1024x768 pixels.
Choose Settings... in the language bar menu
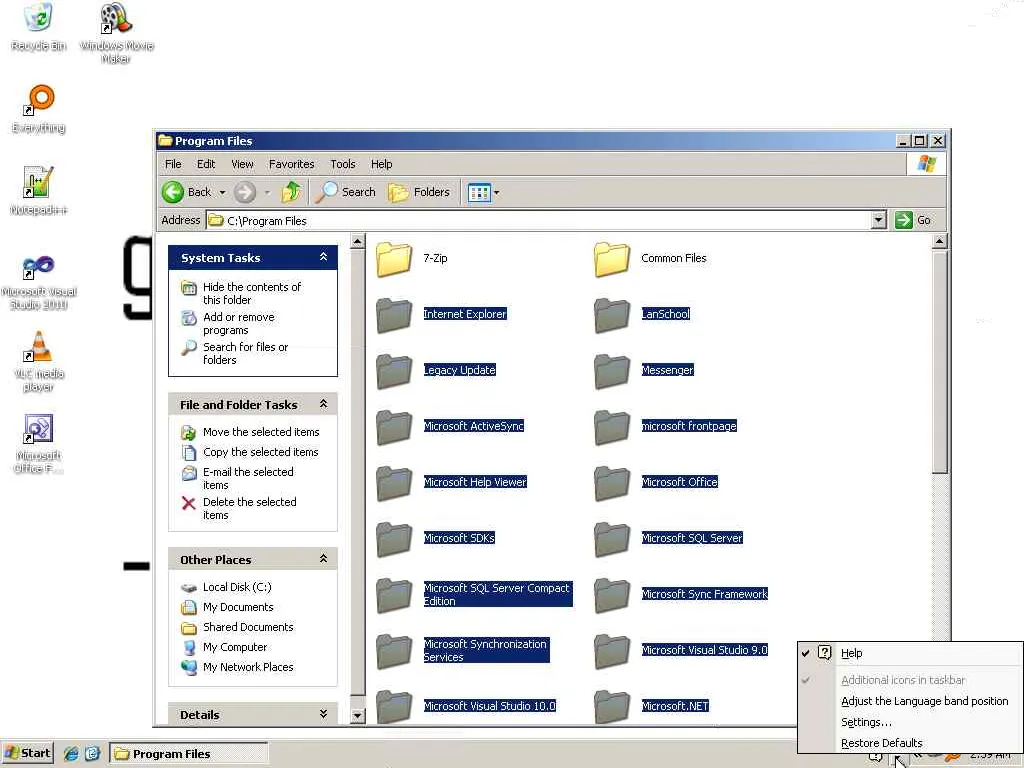pyautogui.click(x=866, y=722)
